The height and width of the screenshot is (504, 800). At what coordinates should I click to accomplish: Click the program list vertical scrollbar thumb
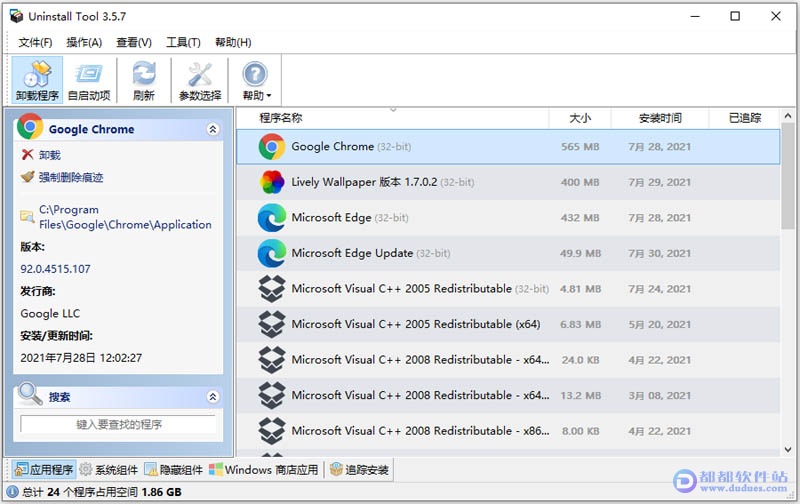tap(788, 176)
